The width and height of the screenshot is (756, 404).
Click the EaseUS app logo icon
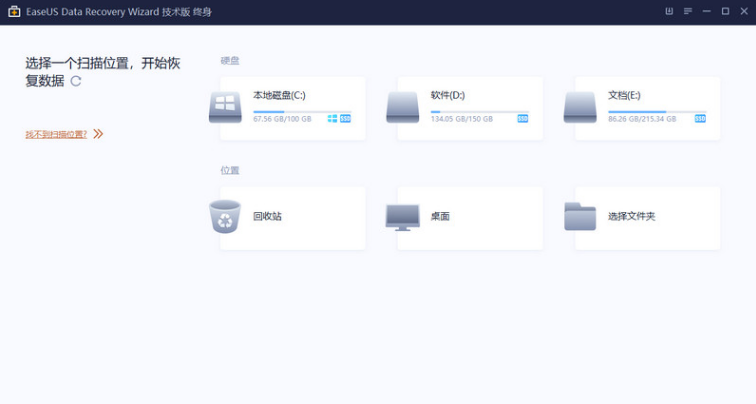[14, 12]
